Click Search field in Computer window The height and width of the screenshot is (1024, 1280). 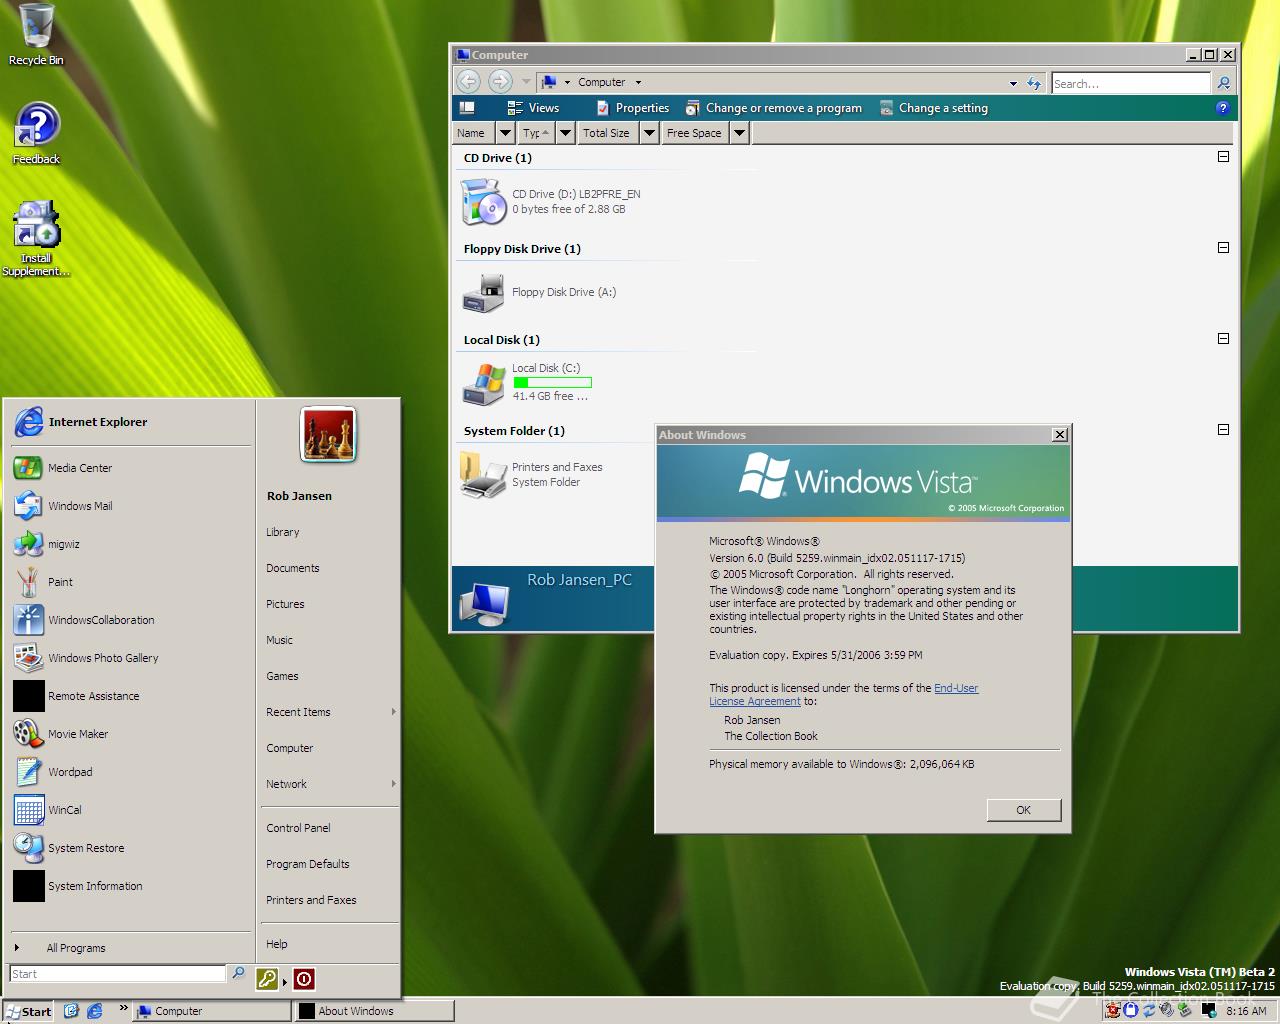[x=1130, y=83]
